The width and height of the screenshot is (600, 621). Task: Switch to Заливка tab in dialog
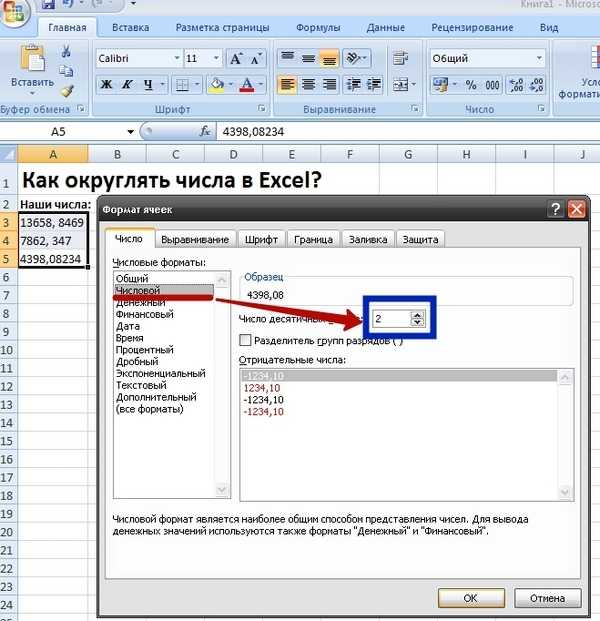[x=368, y=240]
